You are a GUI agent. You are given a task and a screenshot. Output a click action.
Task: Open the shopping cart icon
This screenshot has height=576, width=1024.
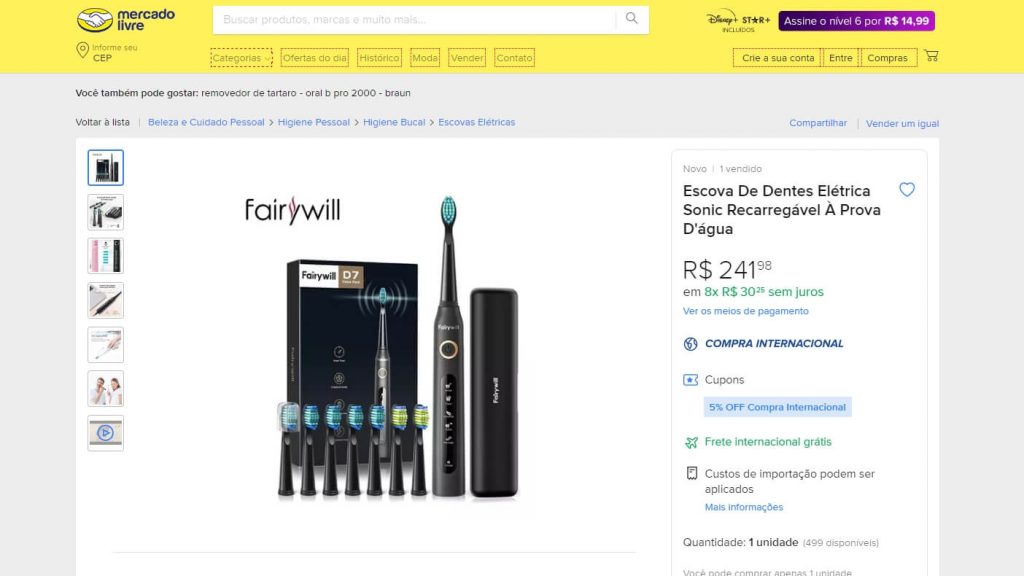(x=931, y=56)
